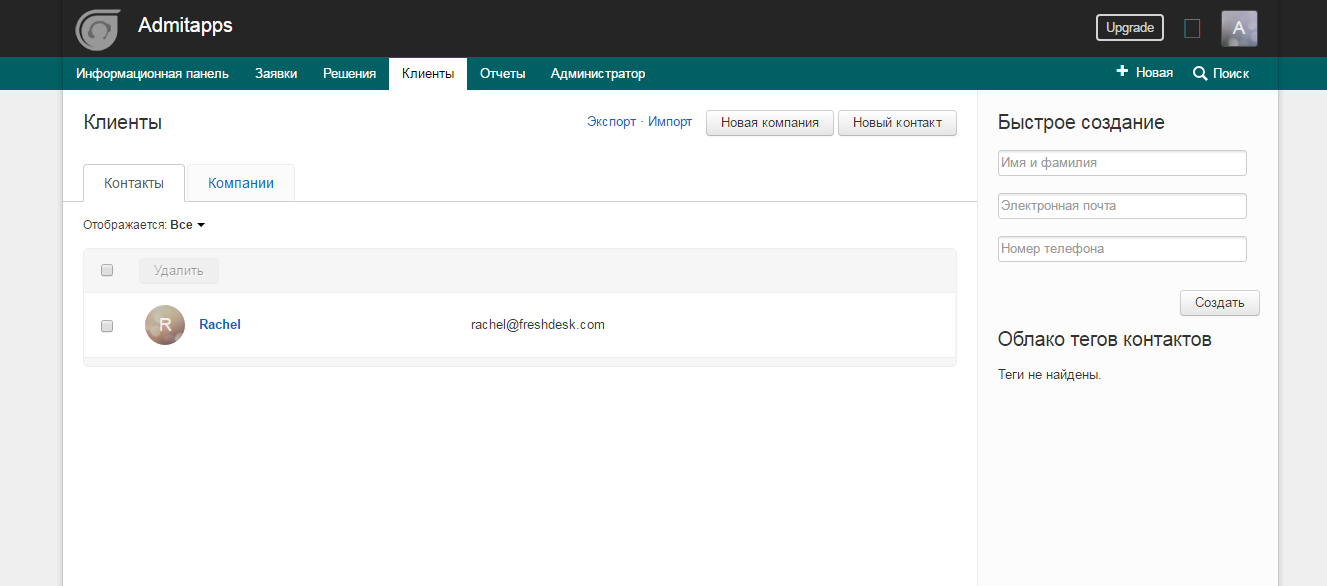Switch to the Компании tab
This screenshot has width=1327, height=586.
click(x=239, y=182)
